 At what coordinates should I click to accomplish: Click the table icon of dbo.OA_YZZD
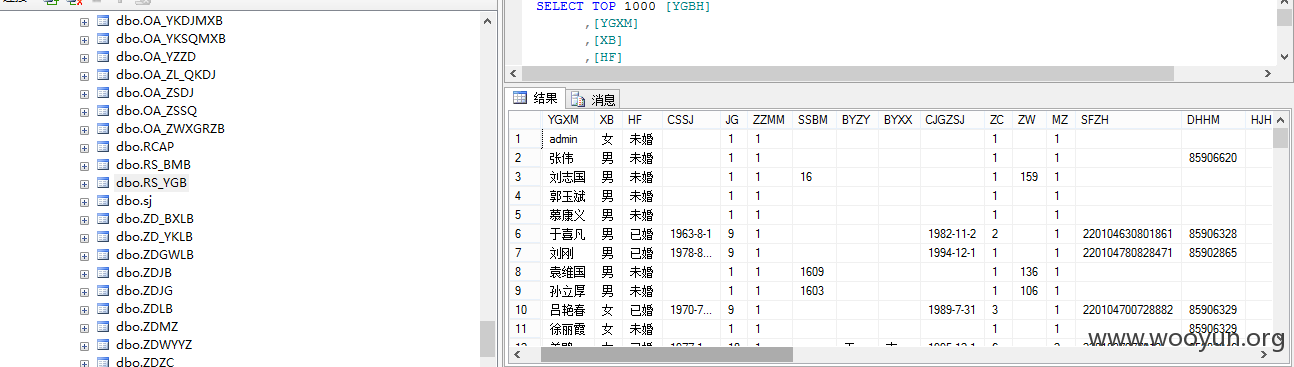tap(103, 57)
